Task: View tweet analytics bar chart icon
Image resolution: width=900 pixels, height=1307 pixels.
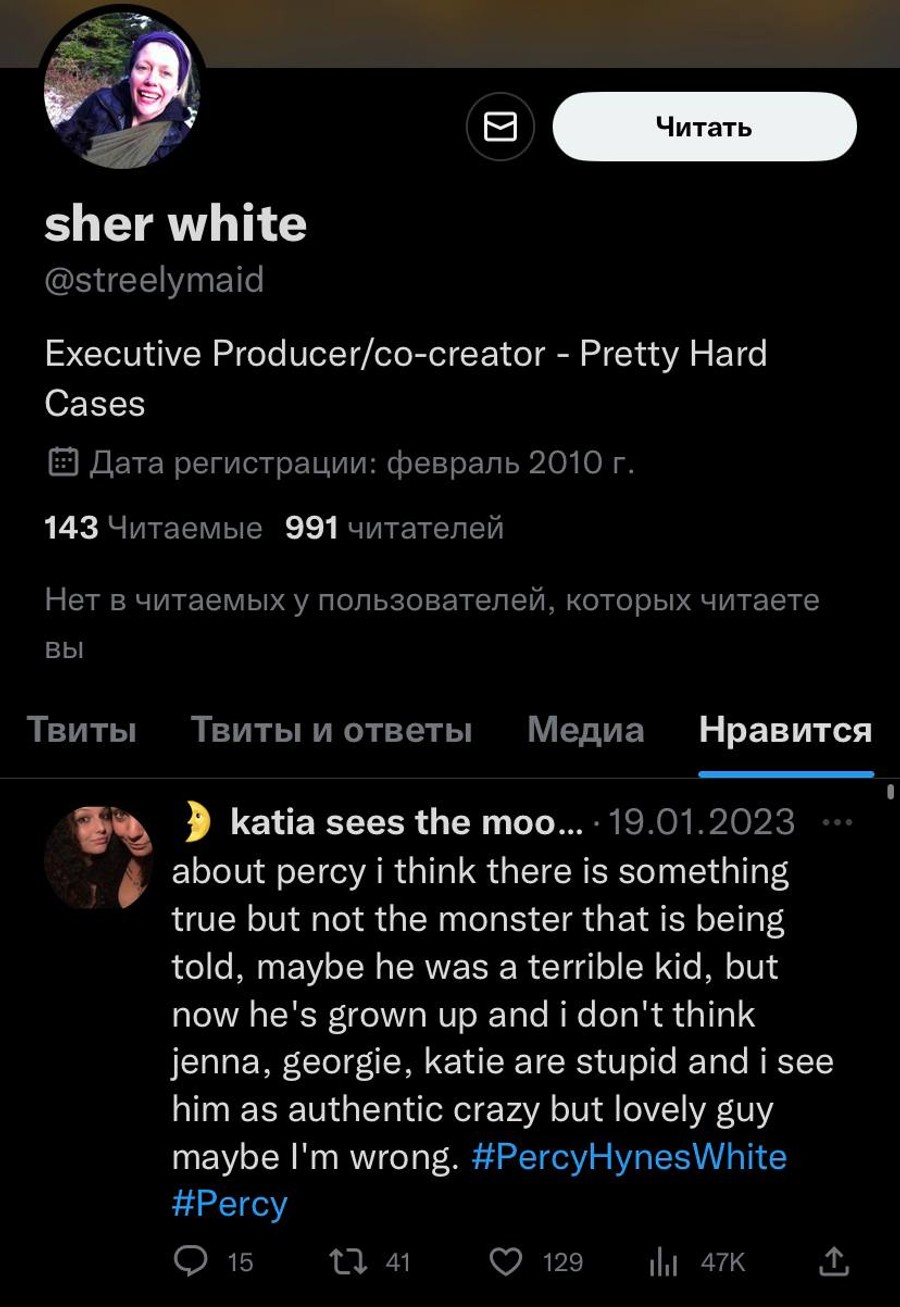Action: 665,1262
